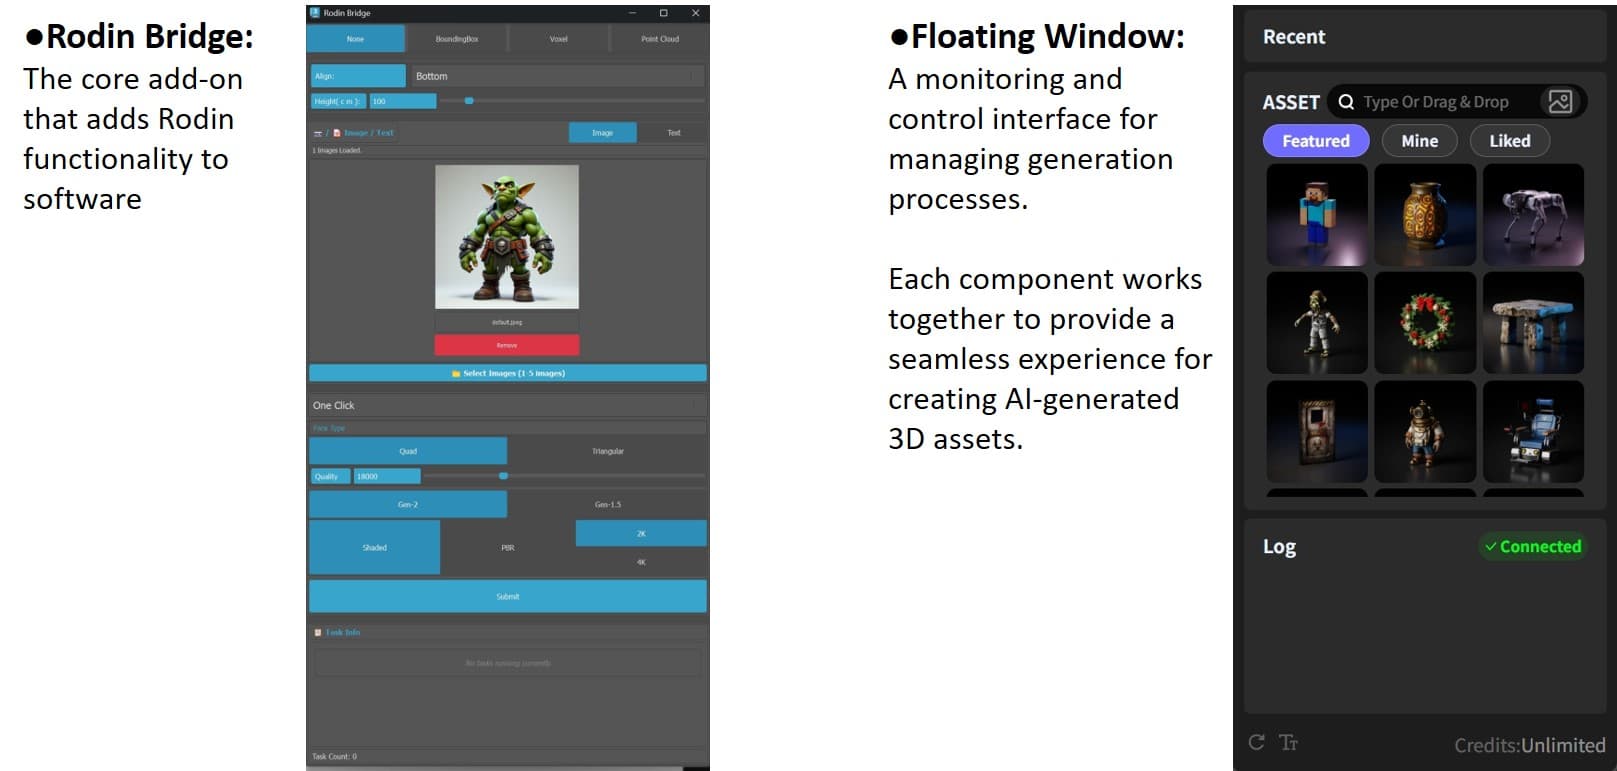
Task: Click the Height slider handle
Action: [x=469, y=101]
